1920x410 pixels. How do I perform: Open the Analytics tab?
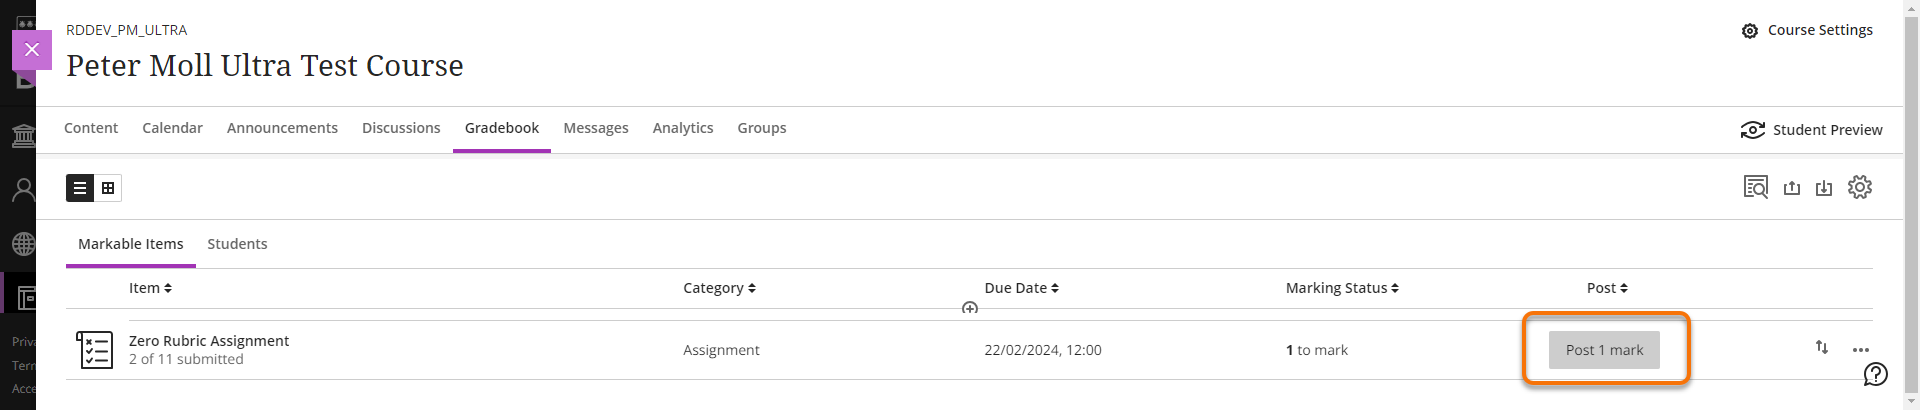[x=683, y=128]
